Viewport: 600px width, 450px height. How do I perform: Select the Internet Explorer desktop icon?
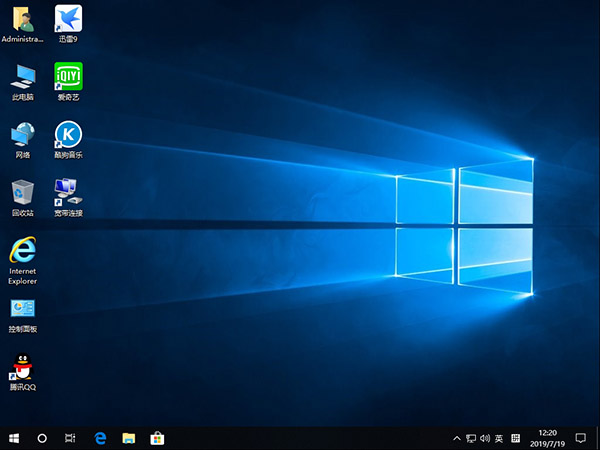point(23,261)
